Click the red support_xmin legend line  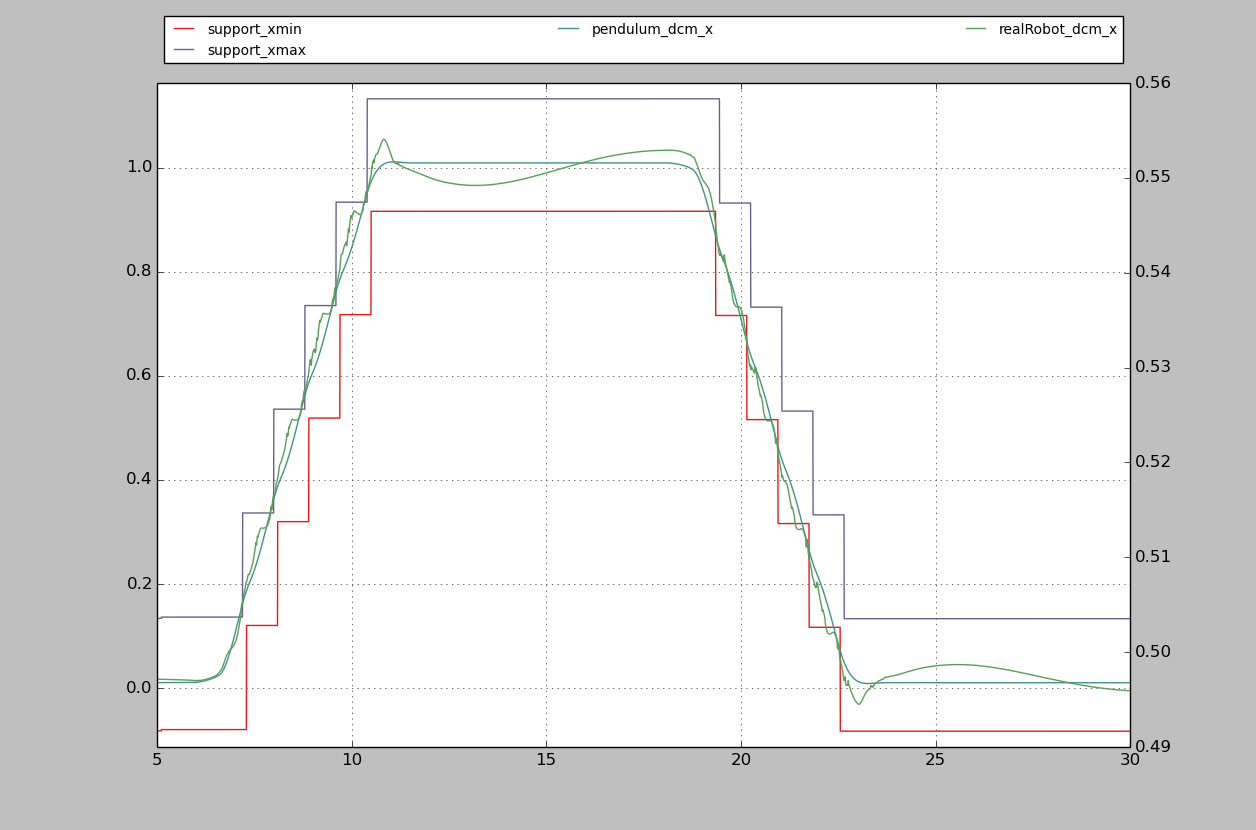point(184,30)
